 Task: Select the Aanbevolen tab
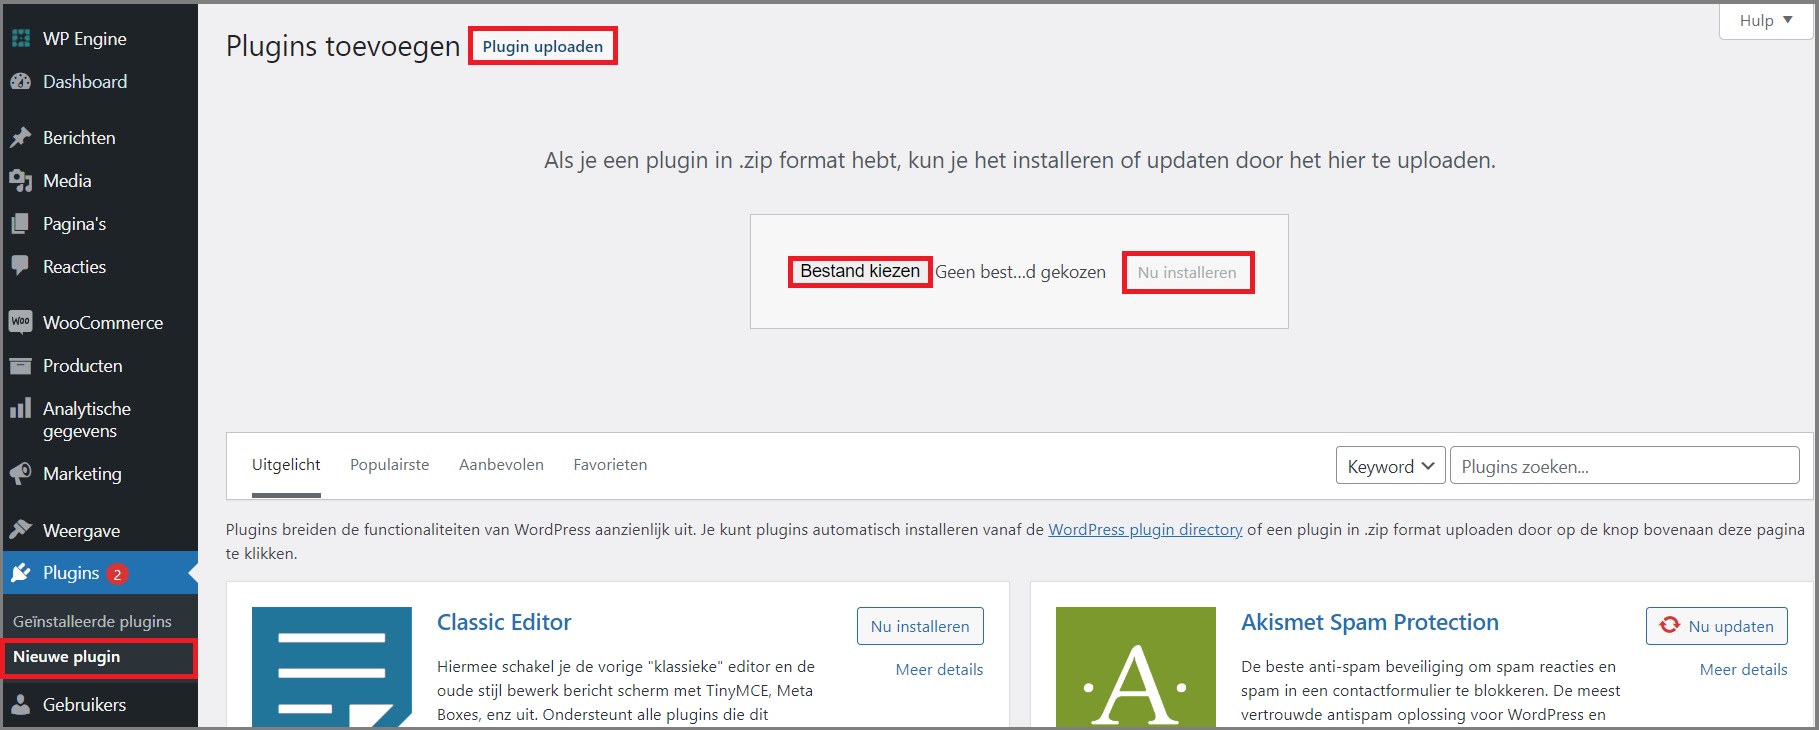point(501,465)
